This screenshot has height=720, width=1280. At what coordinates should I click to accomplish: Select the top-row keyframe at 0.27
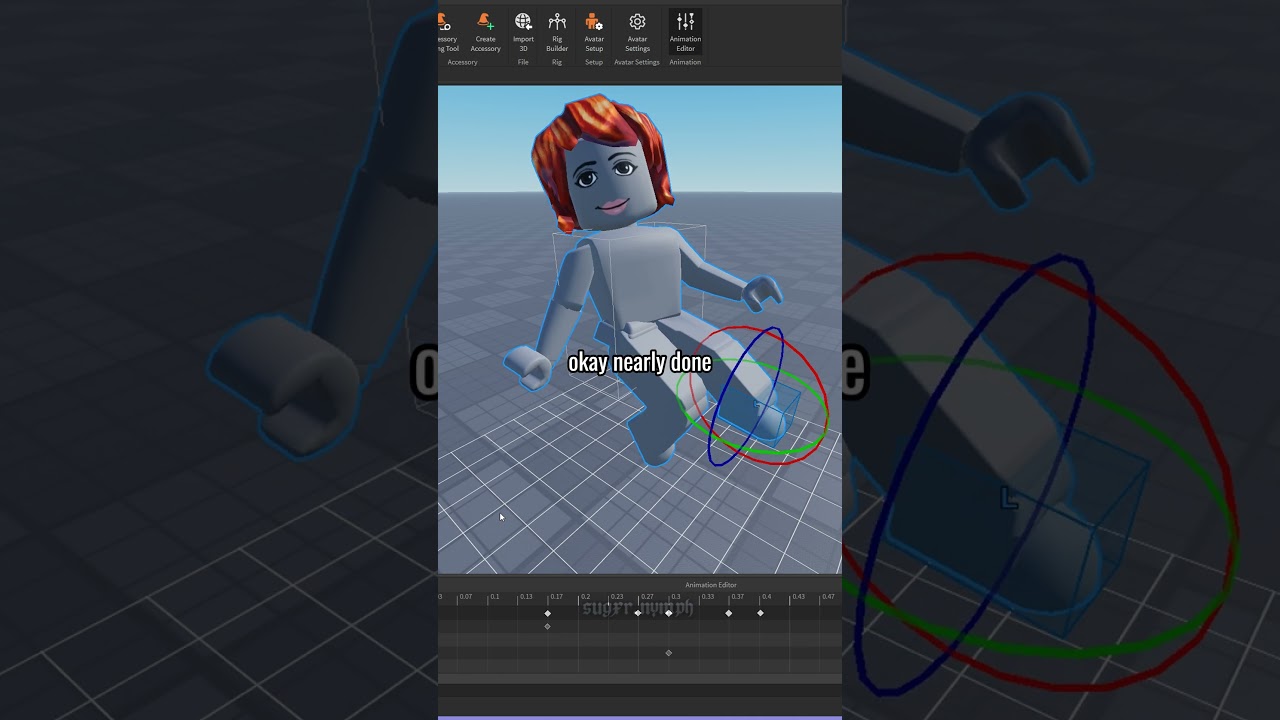click(x=638, y=613)
